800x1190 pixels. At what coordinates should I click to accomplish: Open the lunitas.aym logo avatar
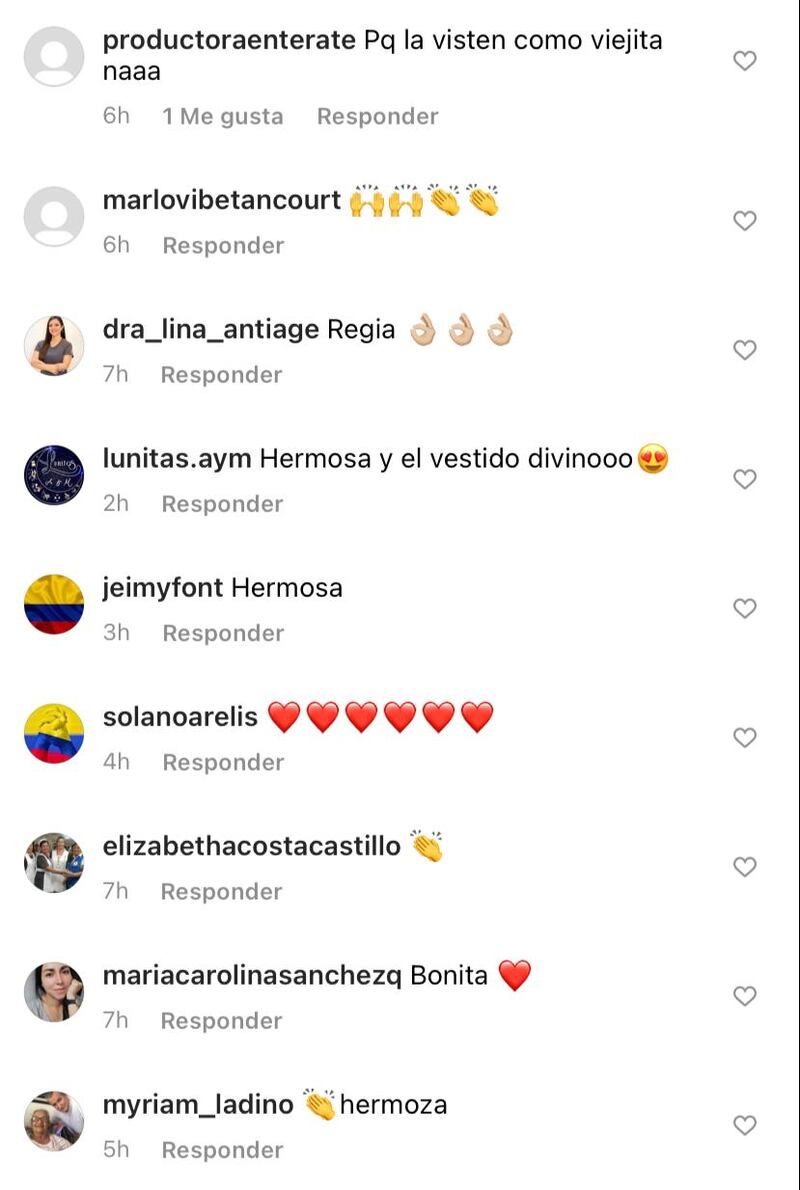(x=54, y=475)
